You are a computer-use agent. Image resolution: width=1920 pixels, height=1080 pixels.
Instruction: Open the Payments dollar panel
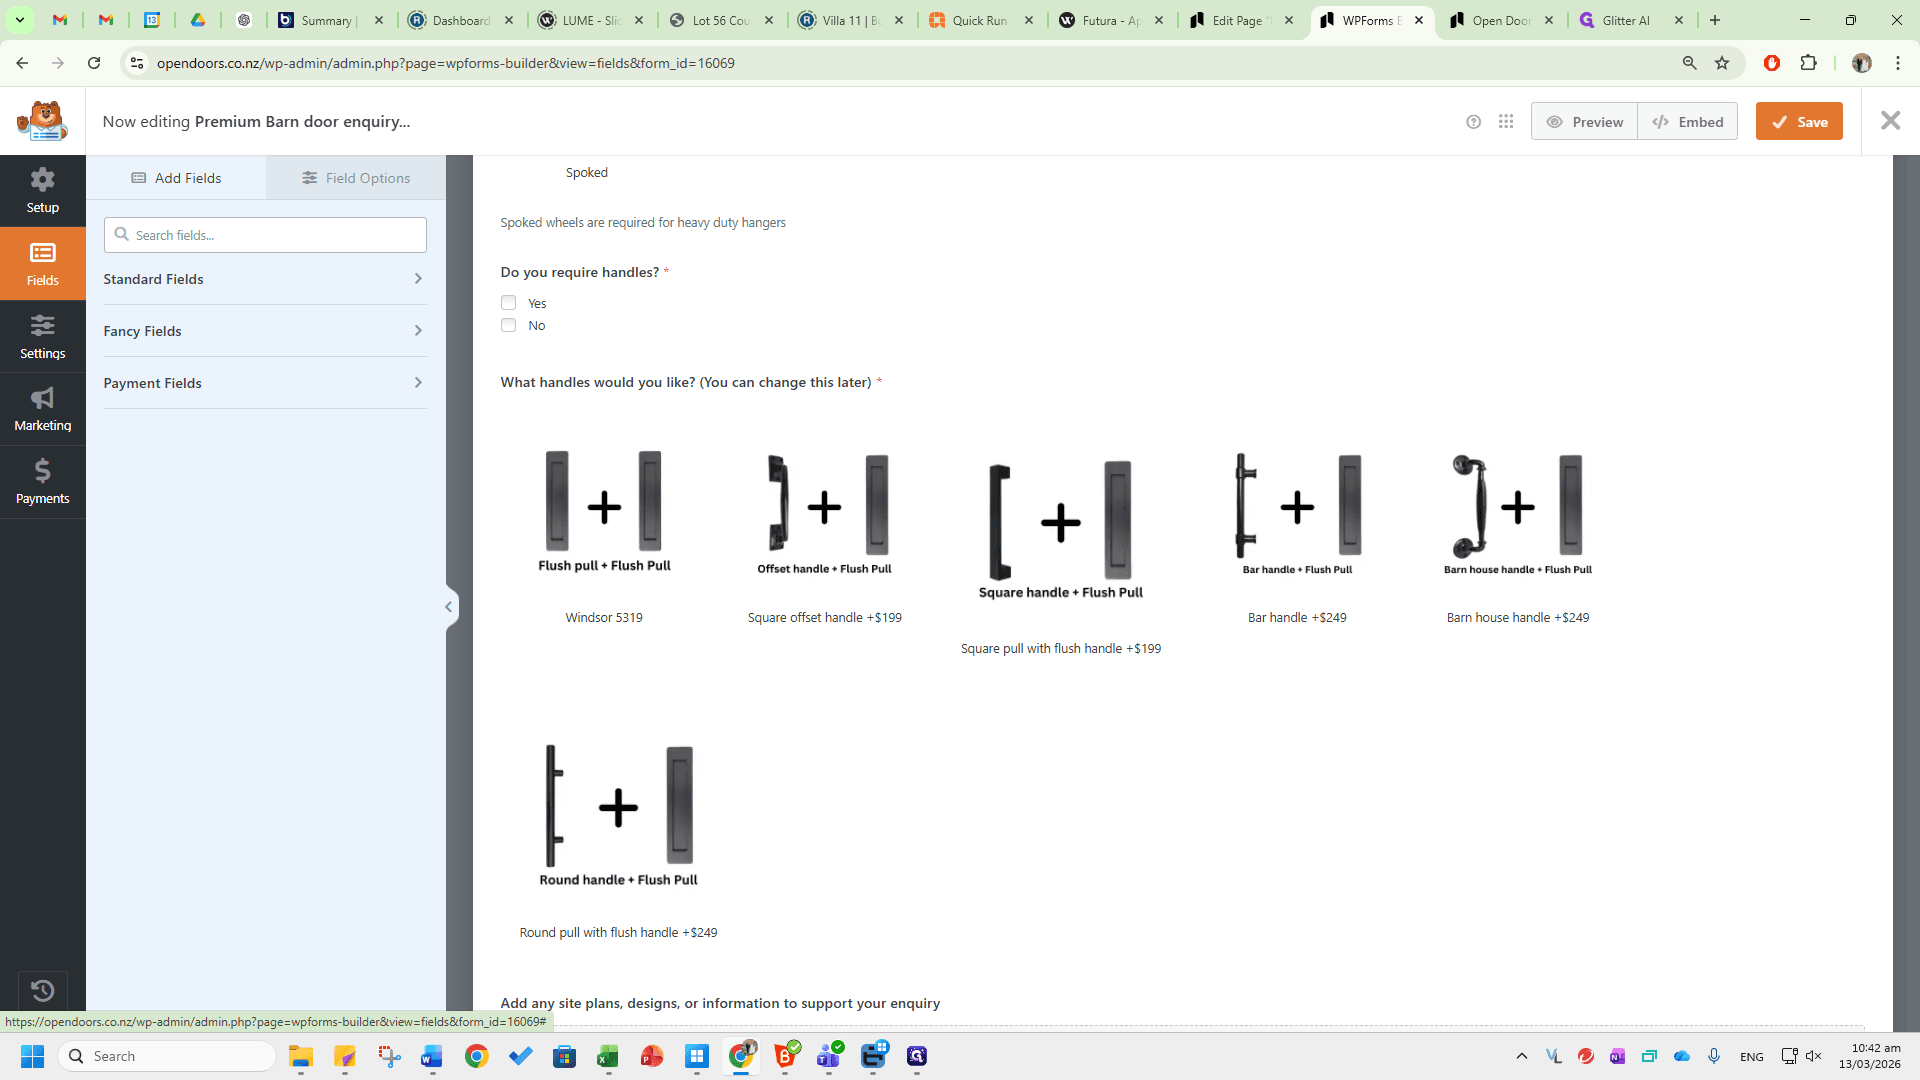[x=43, y=482]
